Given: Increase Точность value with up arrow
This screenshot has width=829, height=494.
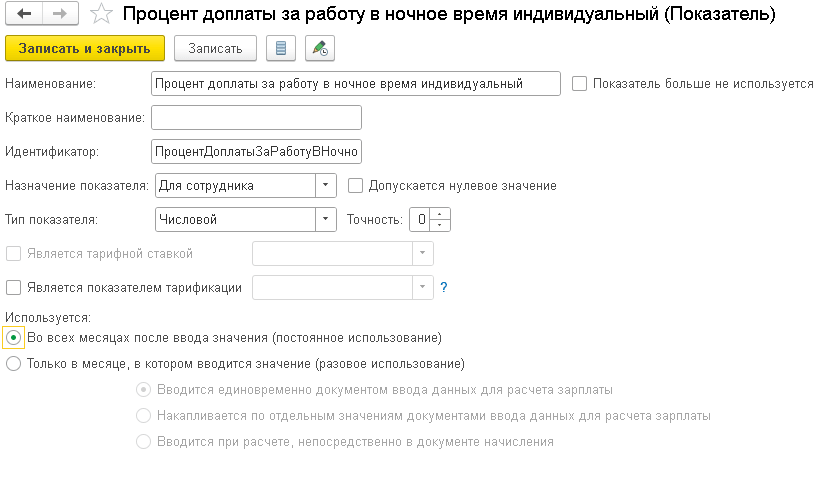Looking at the screenshot, I should 444,213.
